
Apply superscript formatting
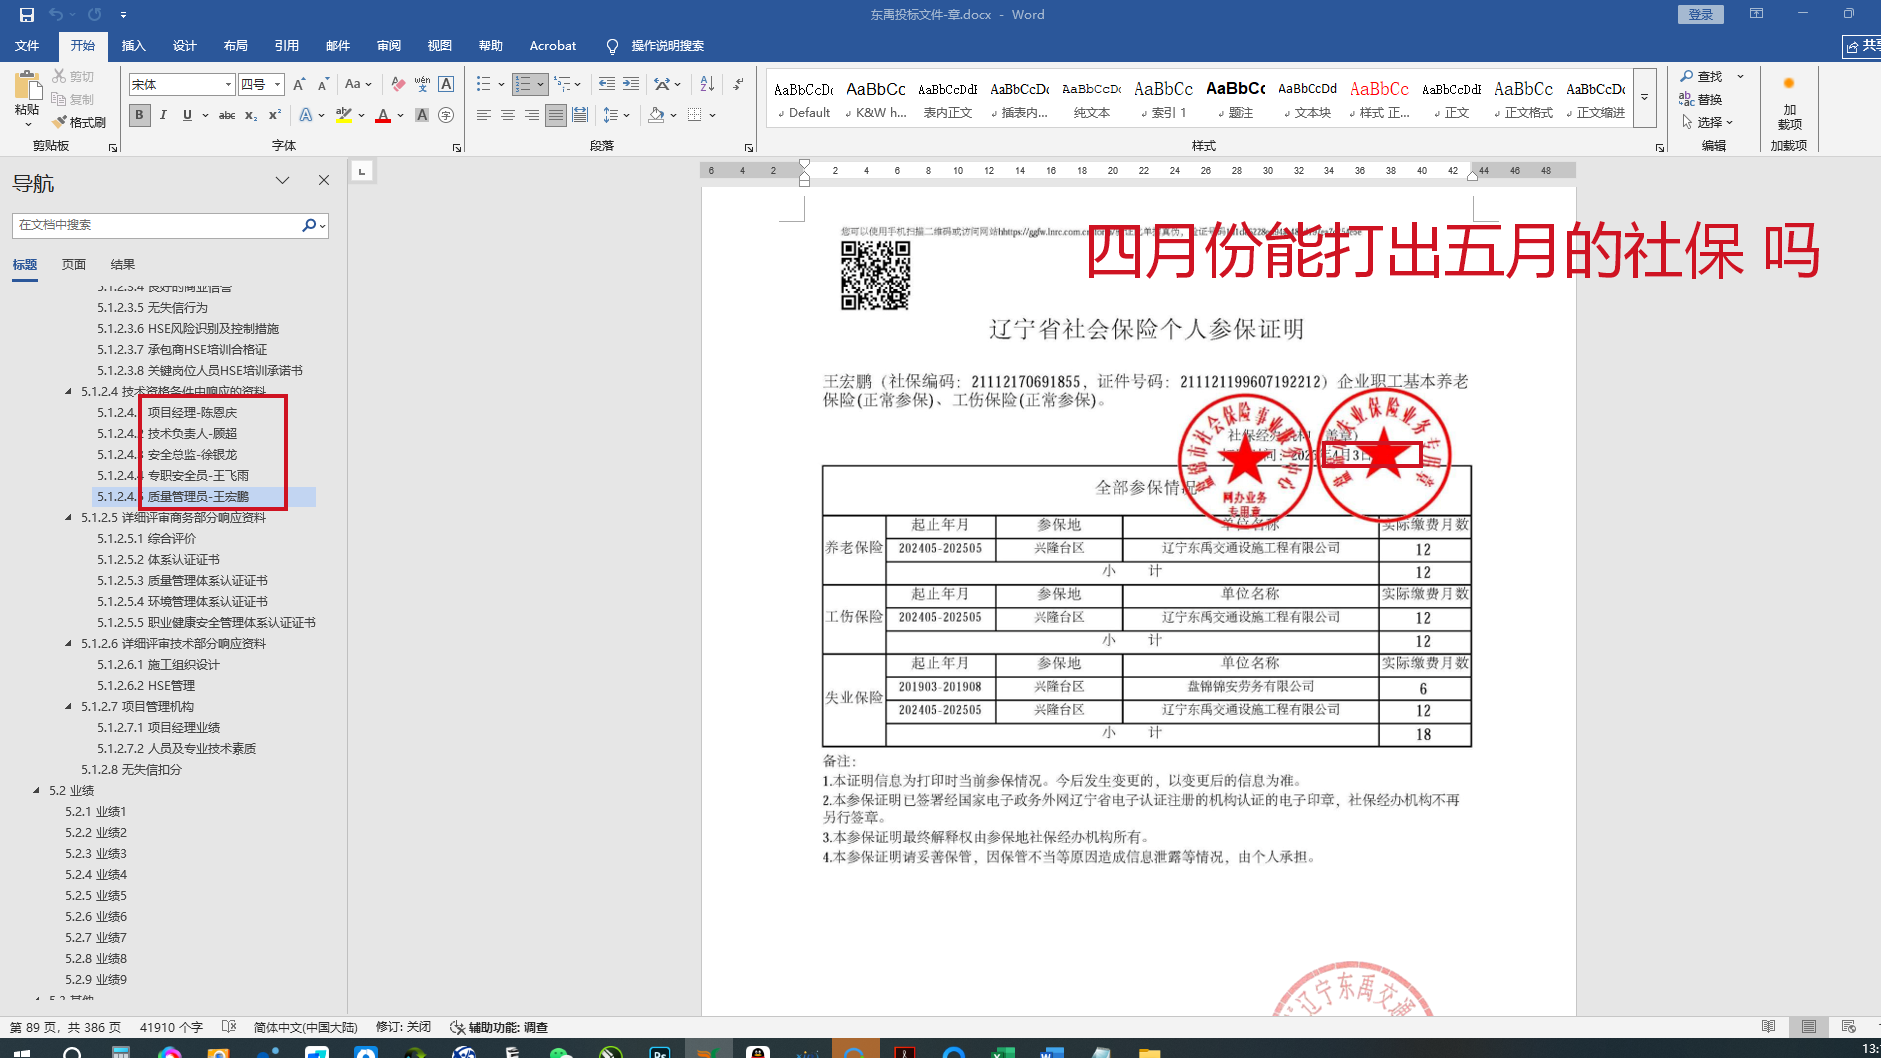tap(274, 115)
